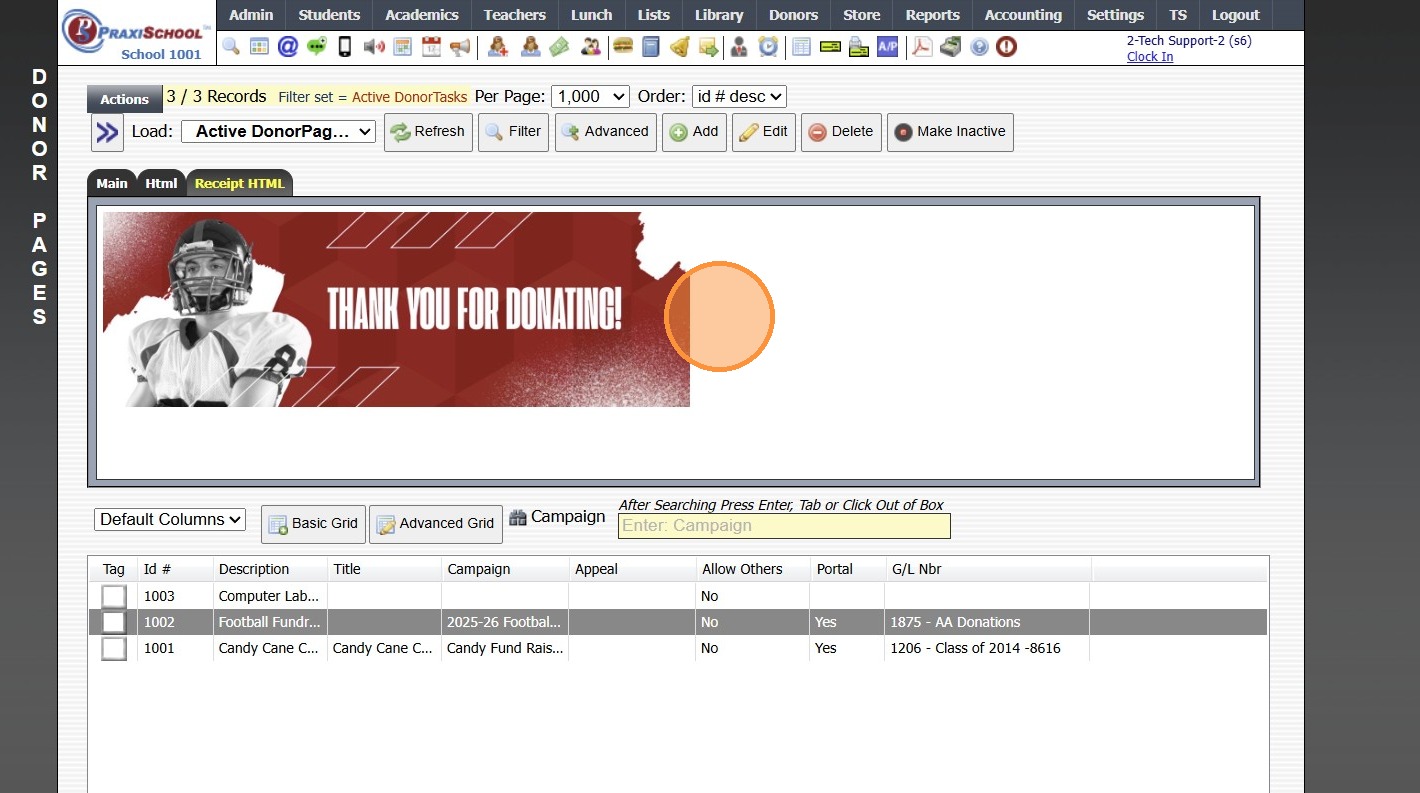Open the Load dropdown showing Active DonorPag…
Viewport: 1420px width, 793px height.
point(278,131)
